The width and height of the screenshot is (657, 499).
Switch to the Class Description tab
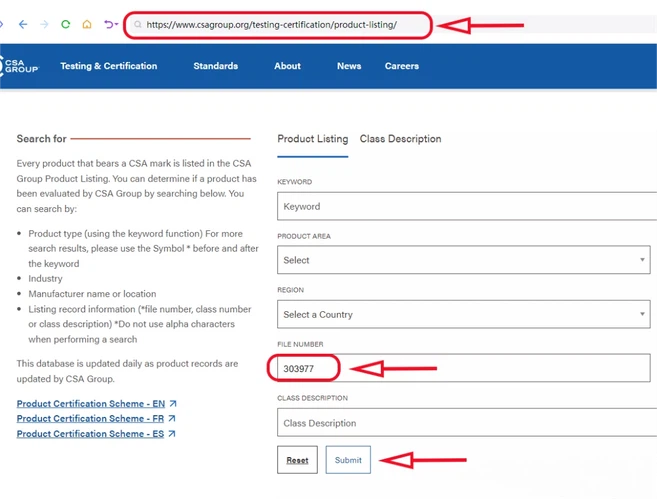(x=400, y=139)
